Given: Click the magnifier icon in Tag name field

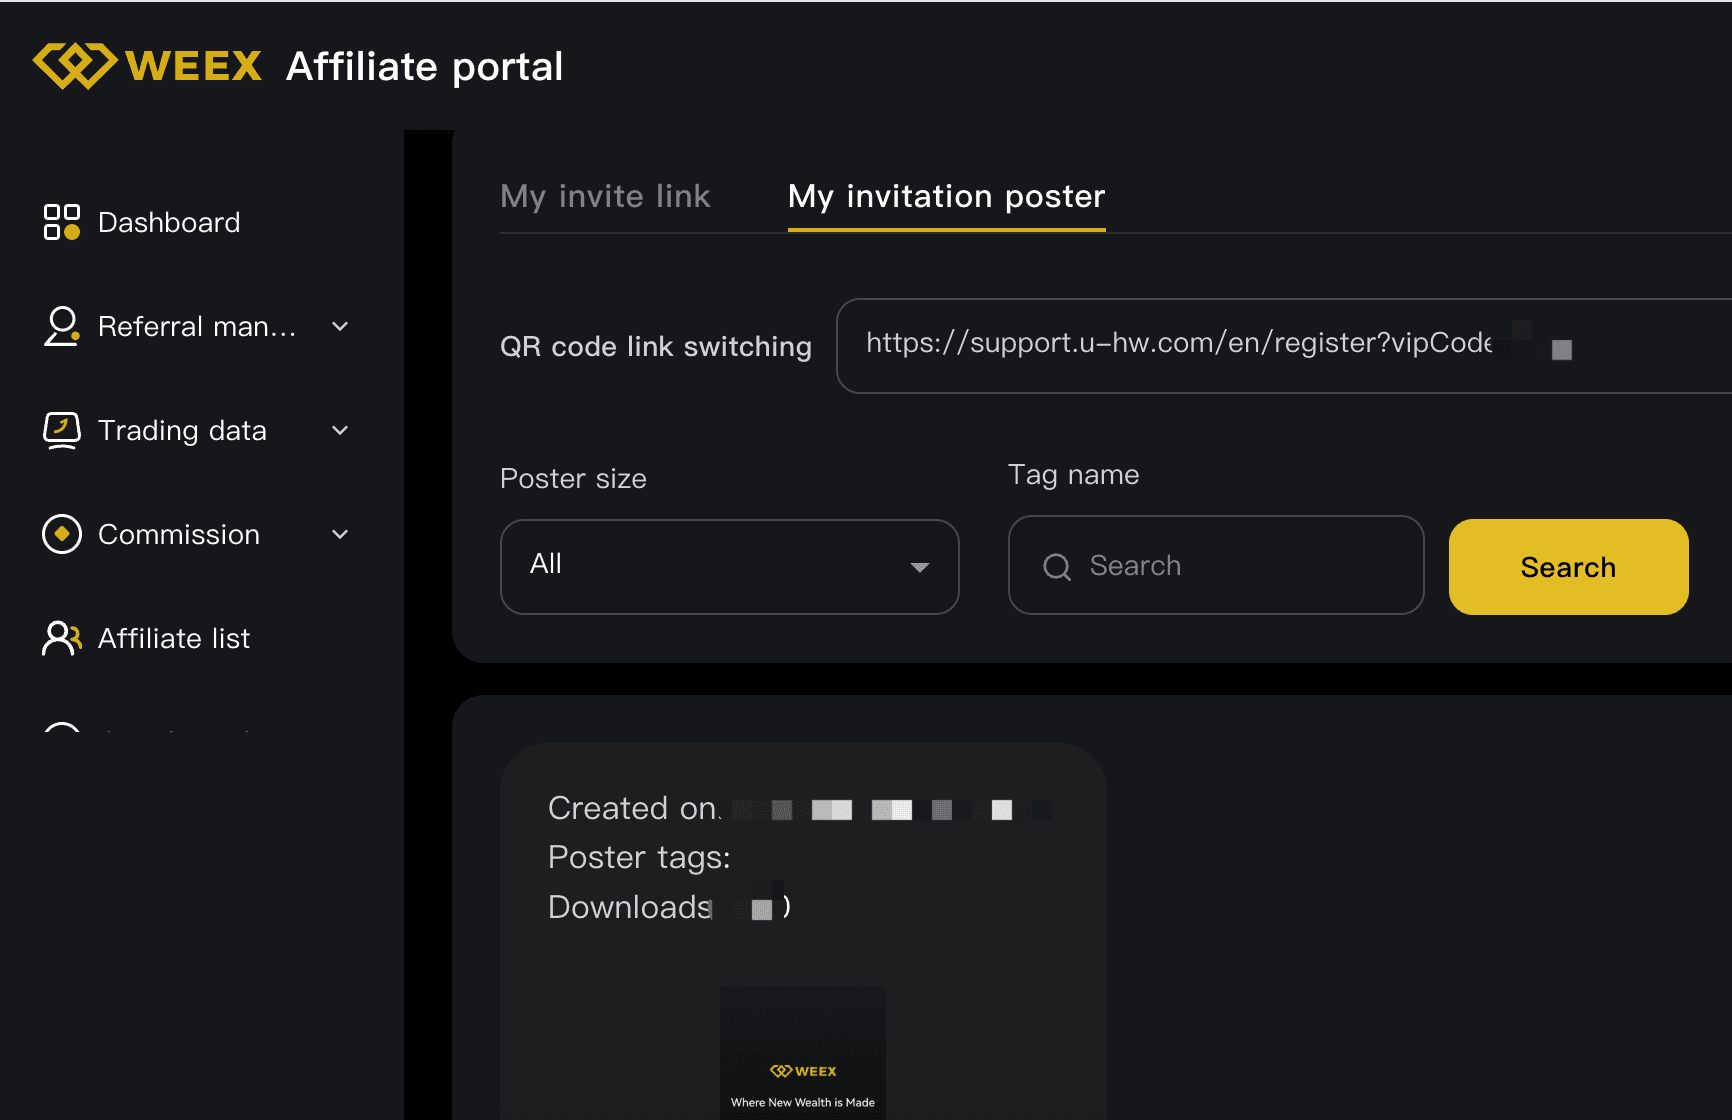Looking at the screenshot, I should click(x=1057, y=567).
